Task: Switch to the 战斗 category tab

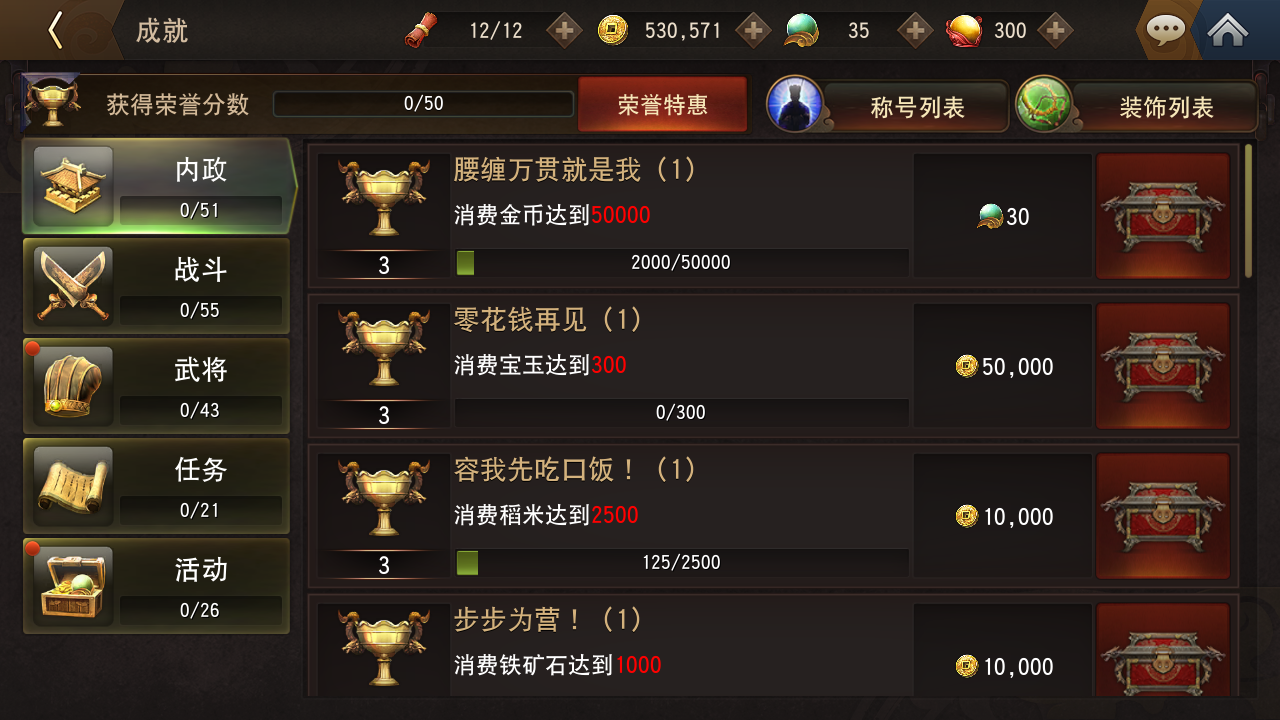Action: [157, 286]
